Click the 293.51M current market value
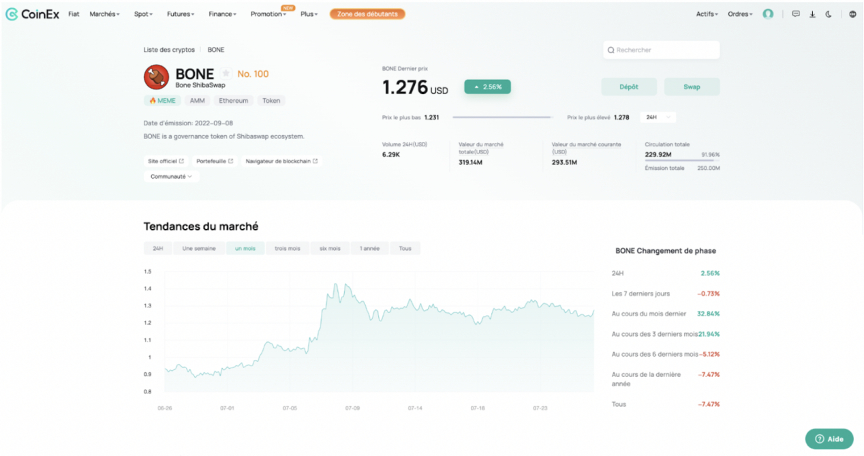Screen dimensions: 864x456 (564, 162)
